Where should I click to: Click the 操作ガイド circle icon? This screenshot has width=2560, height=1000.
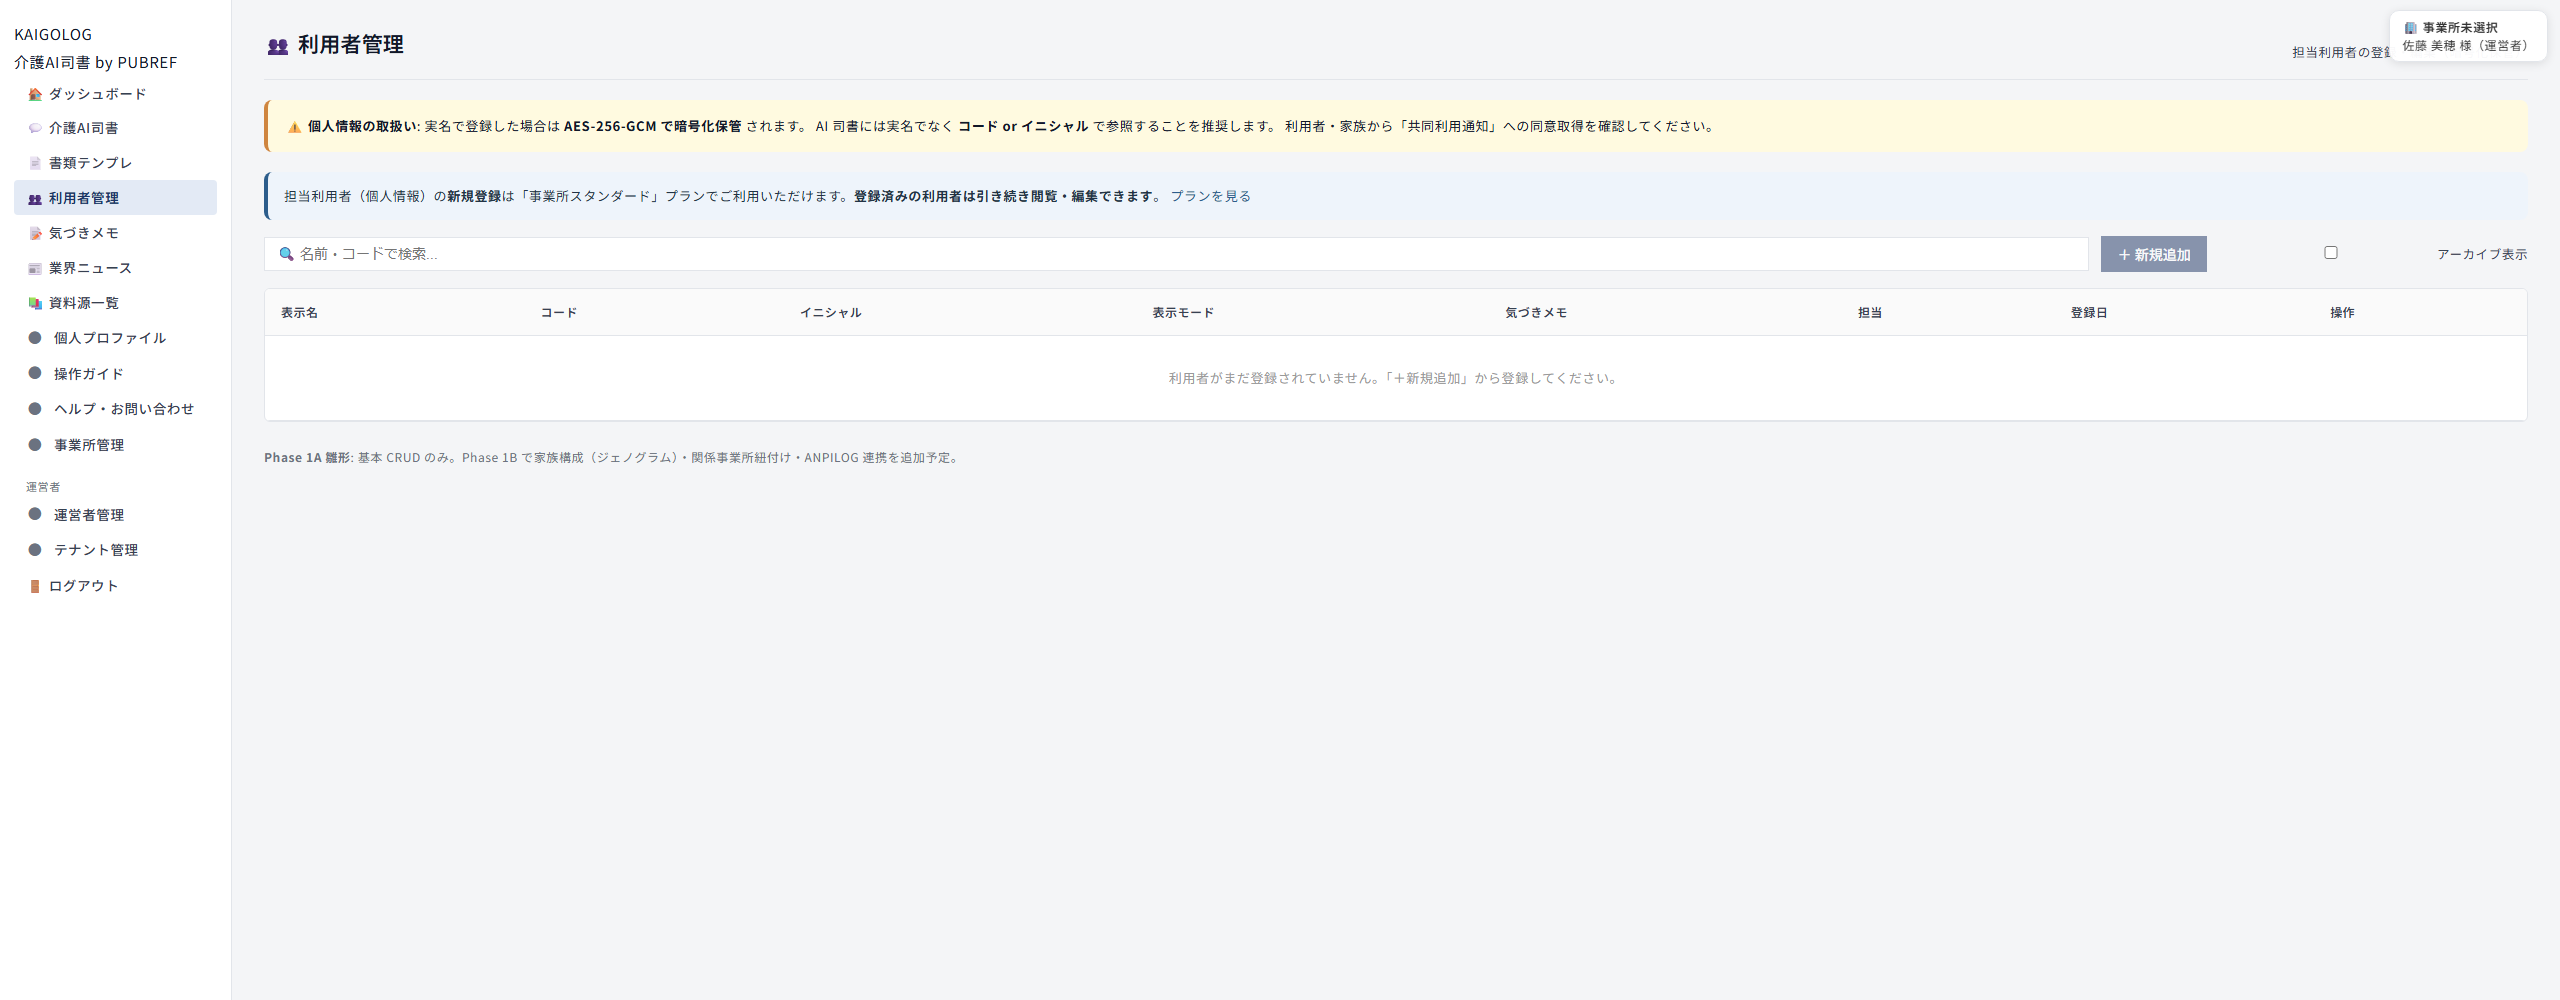[35, 373]
